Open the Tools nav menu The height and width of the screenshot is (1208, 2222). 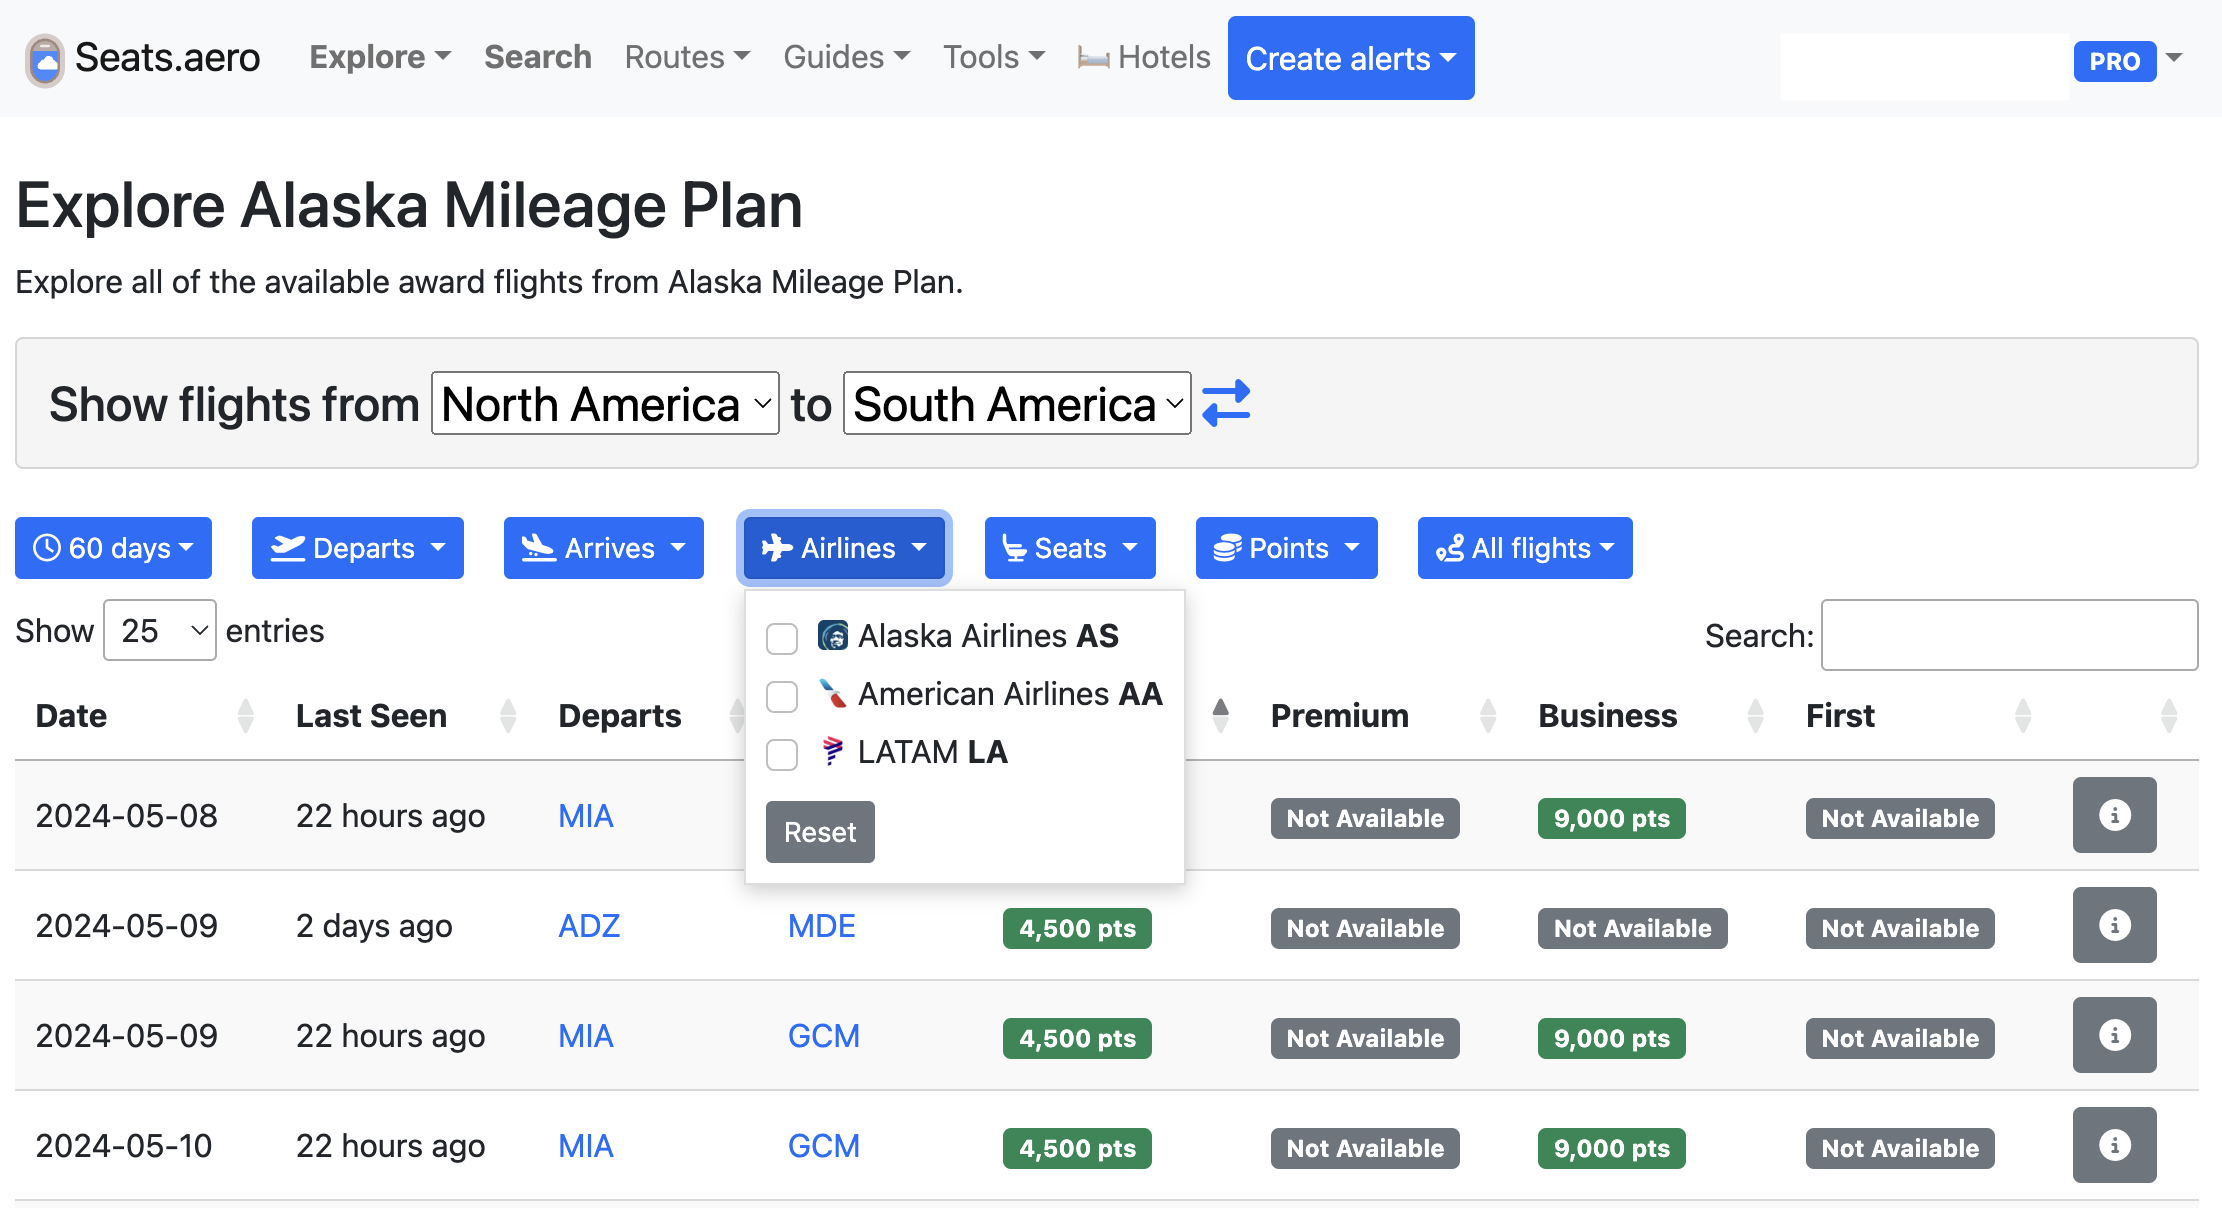coord(994,57)
